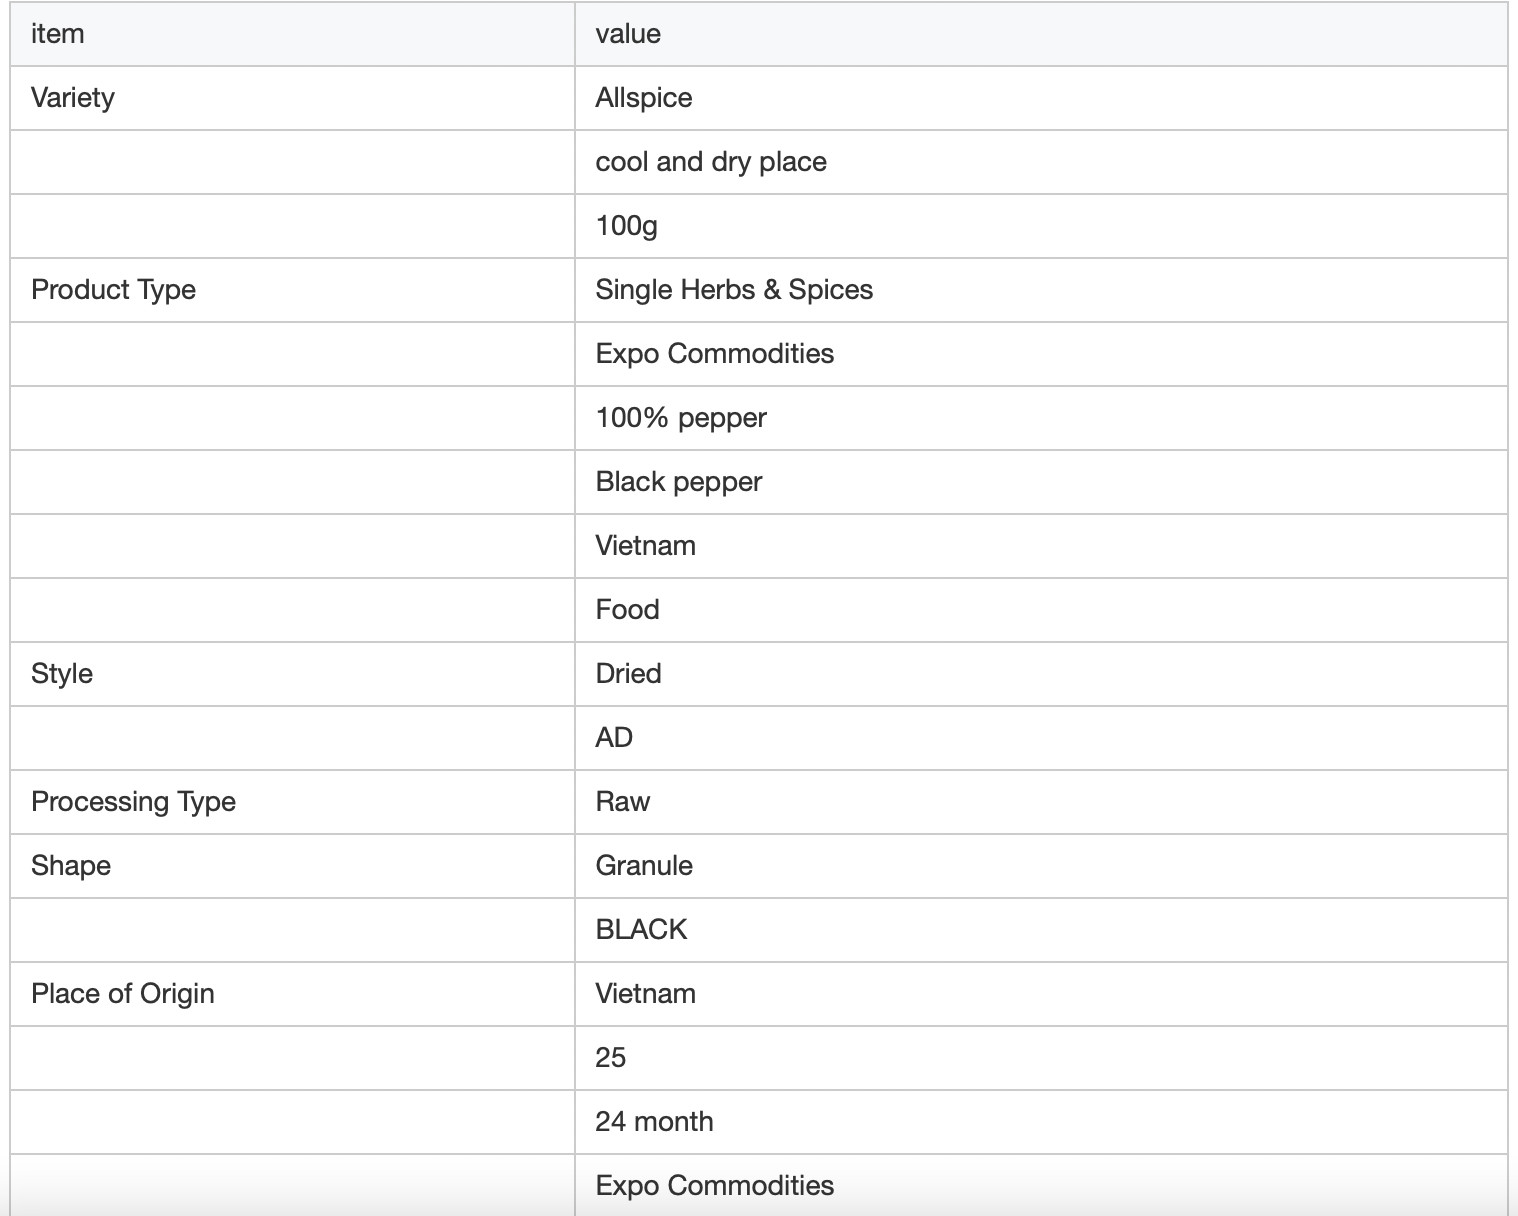The height and width of the screenshot is (1216, 1518).
Task: Click the Raw value cell
Action: click(1041, 802)
